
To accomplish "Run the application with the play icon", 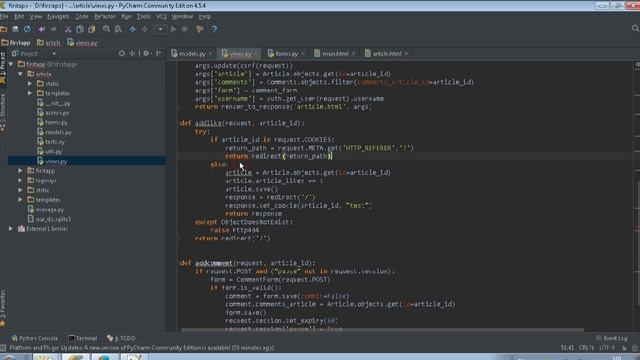I will point(173,29).
